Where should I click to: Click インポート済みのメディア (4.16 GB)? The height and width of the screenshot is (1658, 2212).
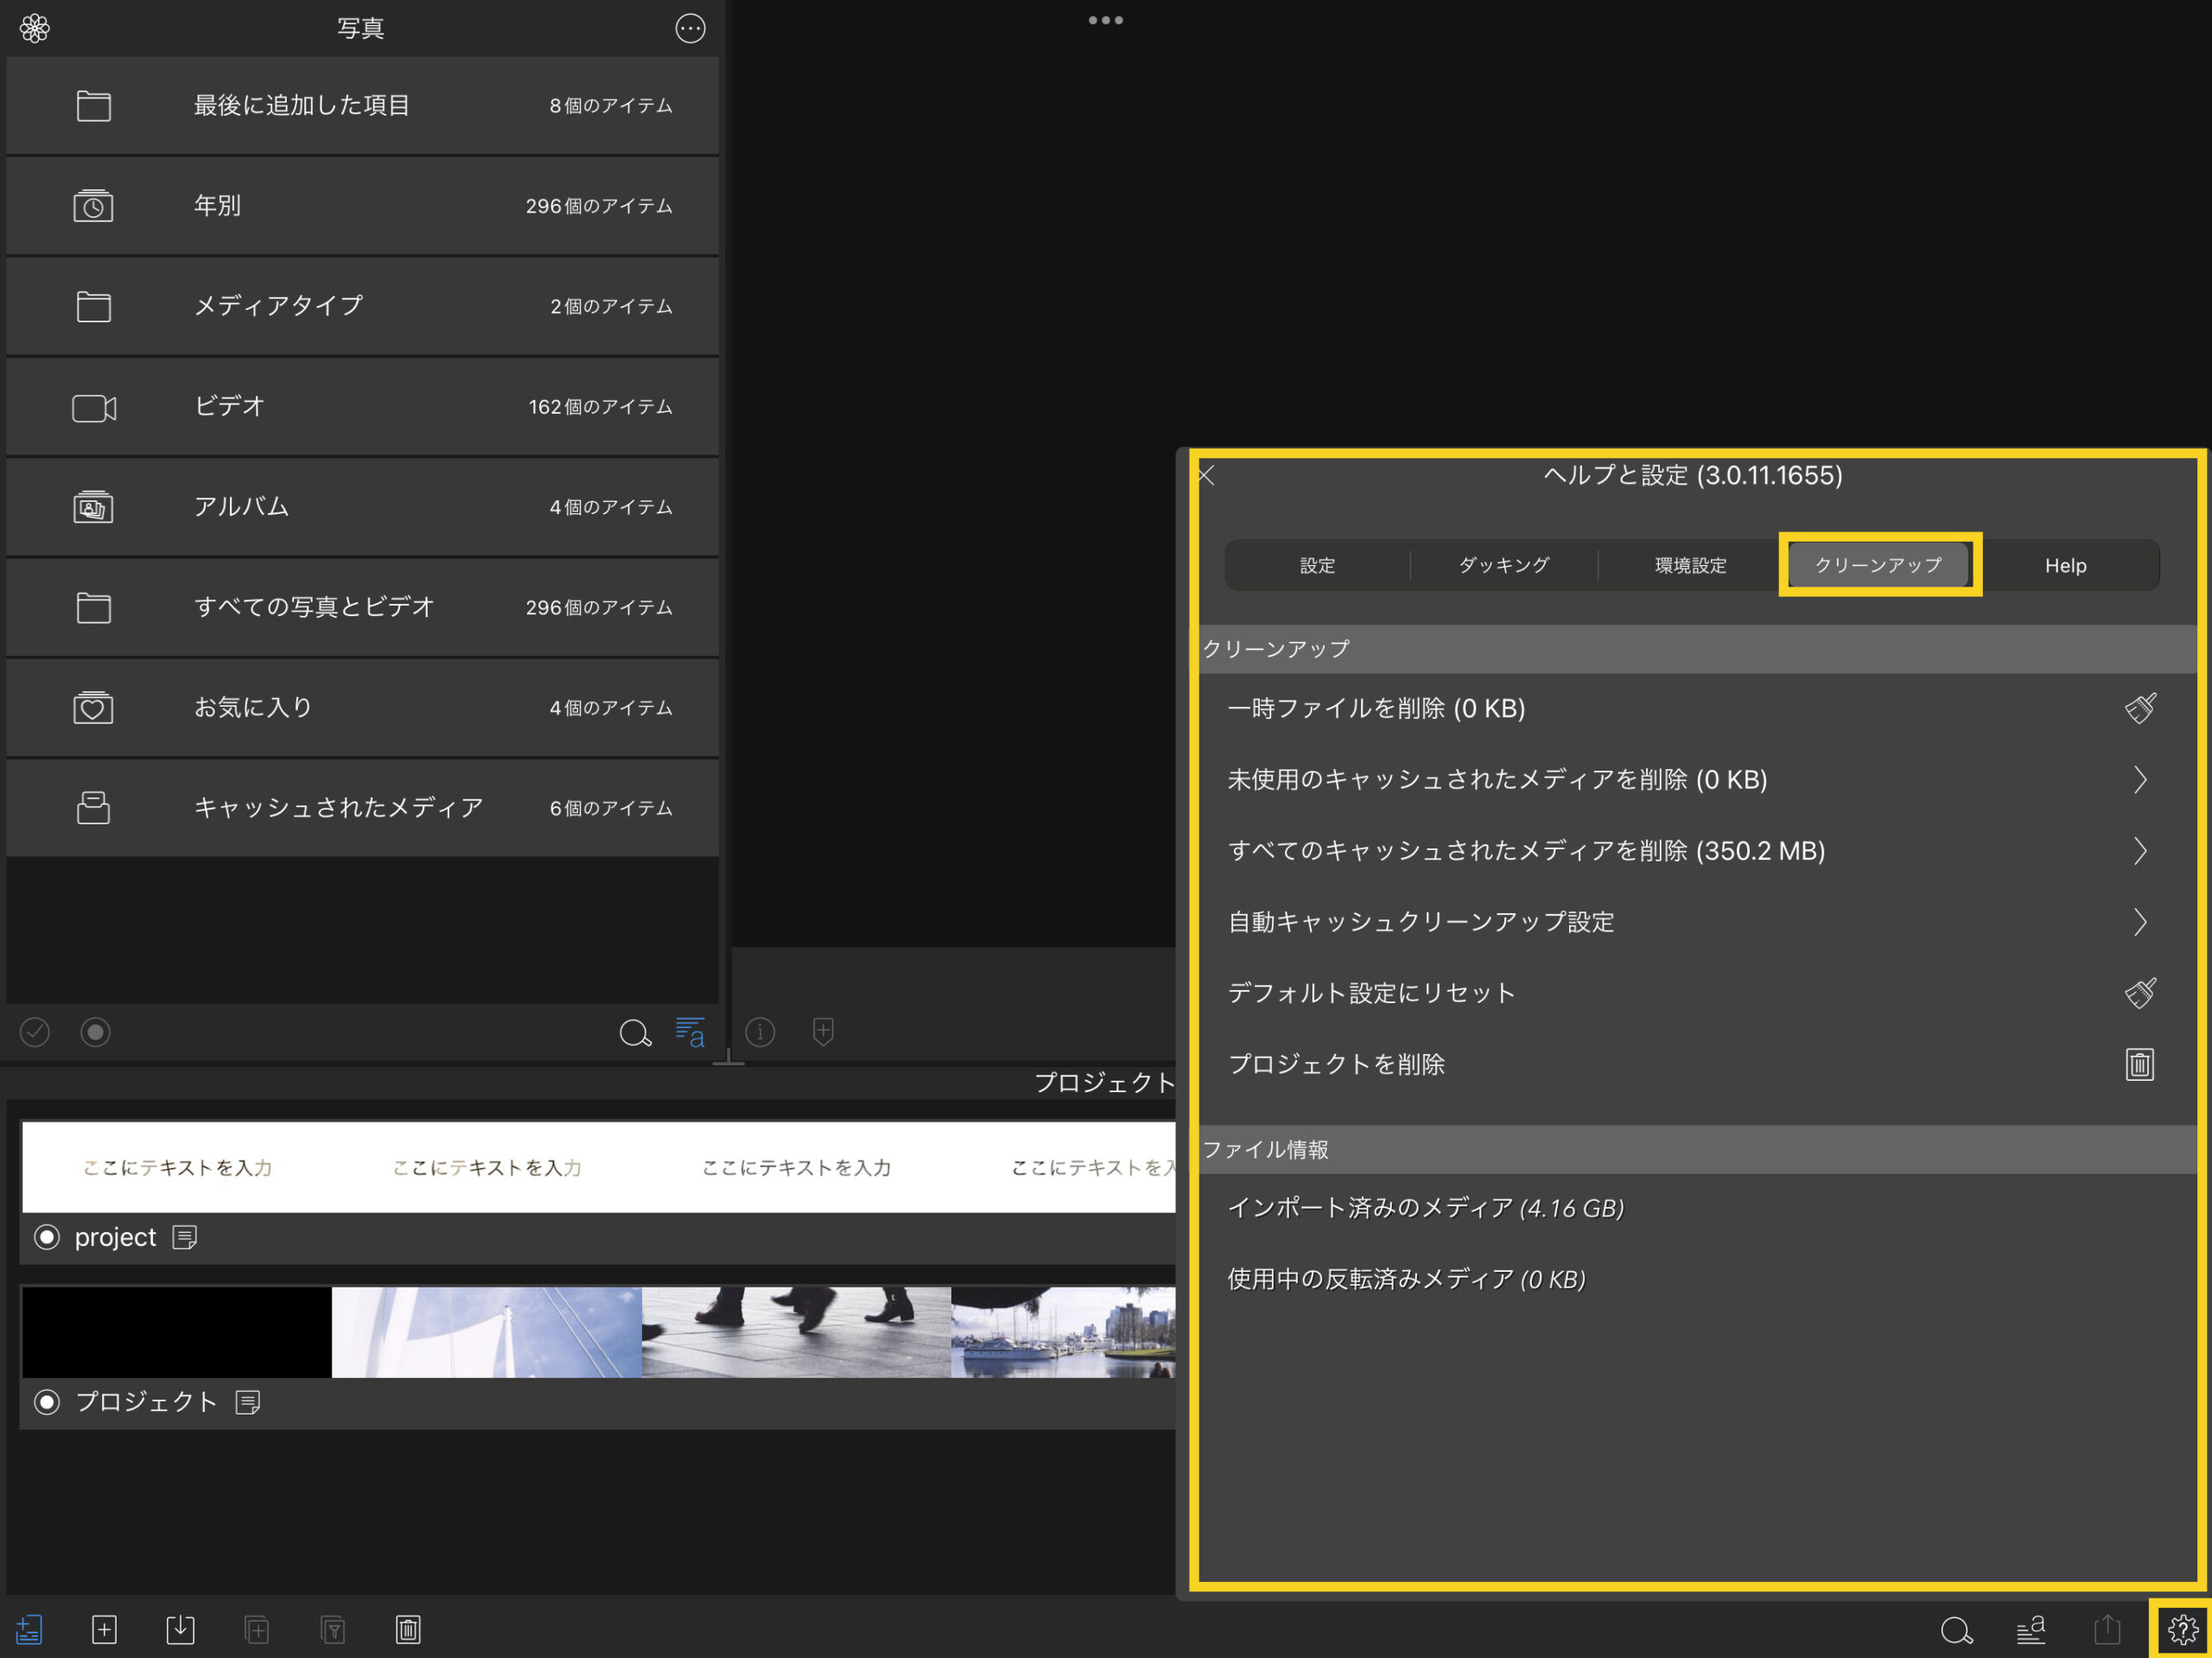coord(1425,1208)
